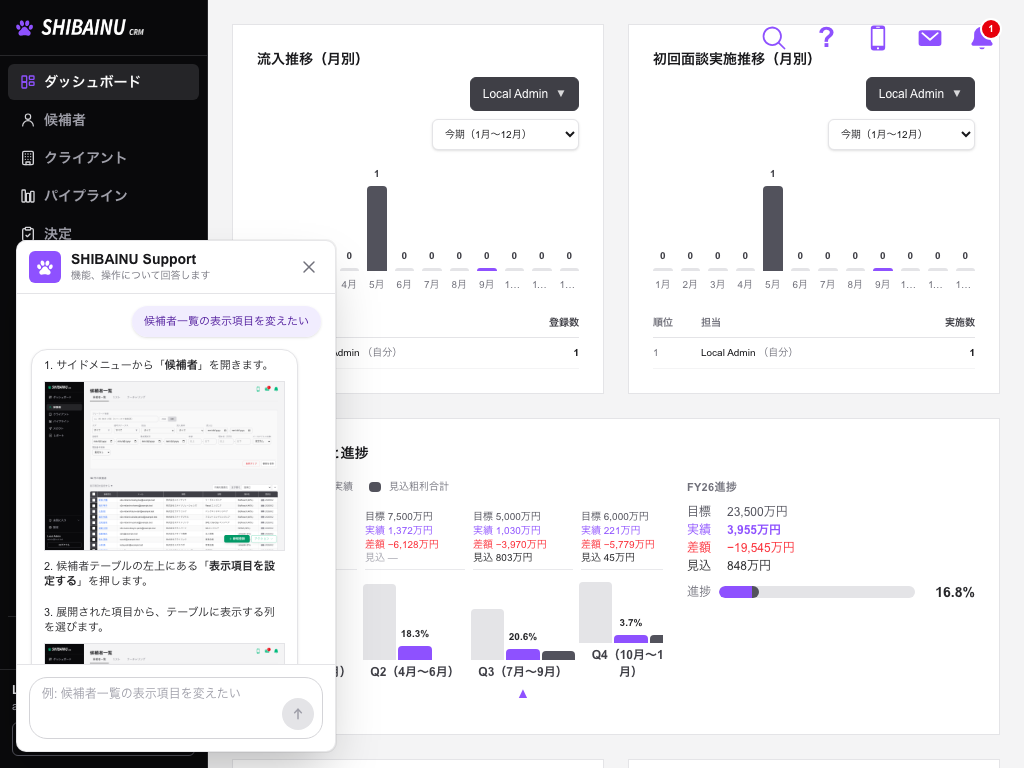Click the ダッシュボード grid icon
1024x768 pixels.
pos(28,82)
